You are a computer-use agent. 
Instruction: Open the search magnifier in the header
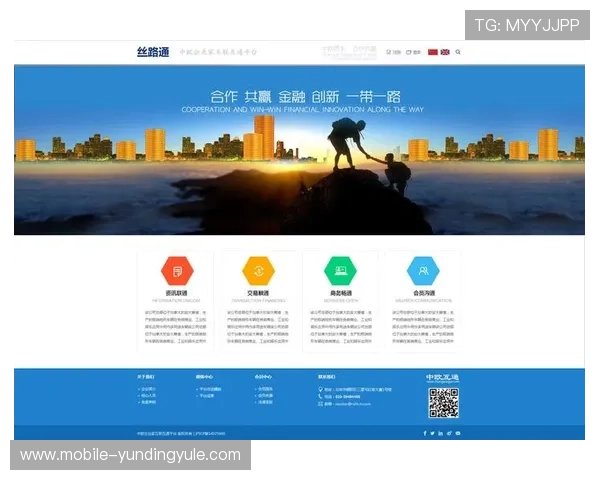pyautogui.click(x=458, y=52)
